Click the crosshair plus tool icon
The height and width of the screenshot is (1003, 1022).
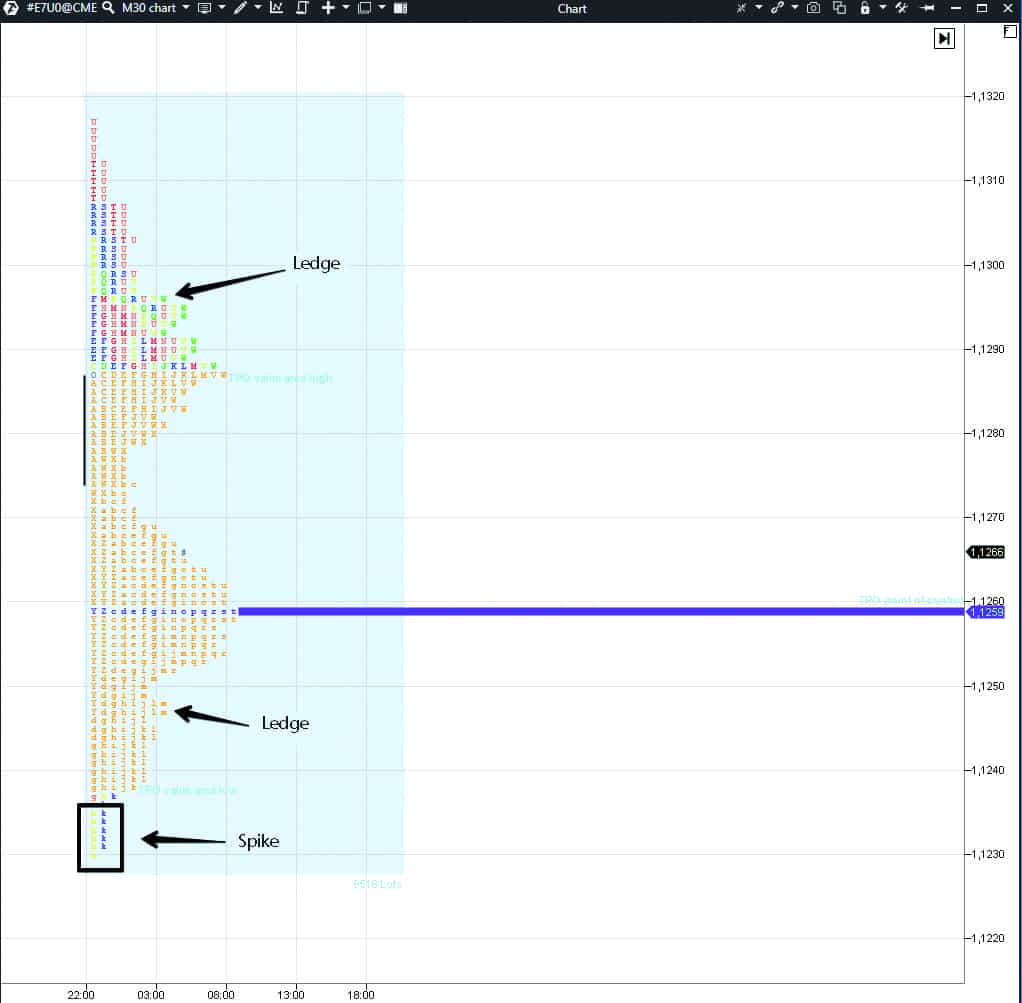[327, 8]
